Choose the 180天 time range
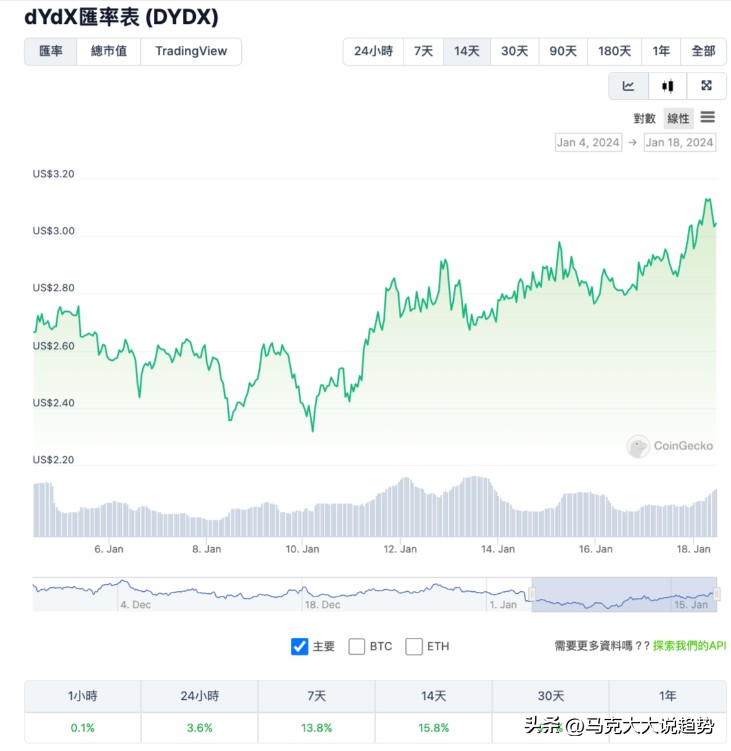 [x=615, y=51]
